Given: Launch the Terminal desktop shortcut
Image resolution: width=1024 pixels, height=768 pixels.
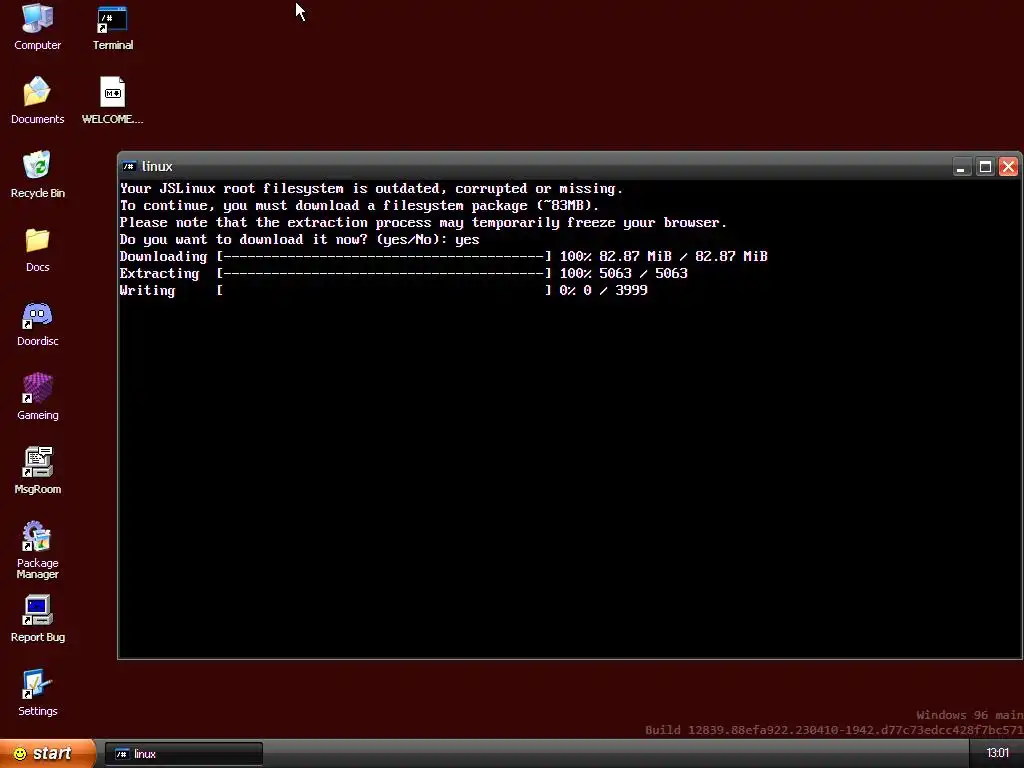Looking at the screenshot, I should [x=112, y=27].
